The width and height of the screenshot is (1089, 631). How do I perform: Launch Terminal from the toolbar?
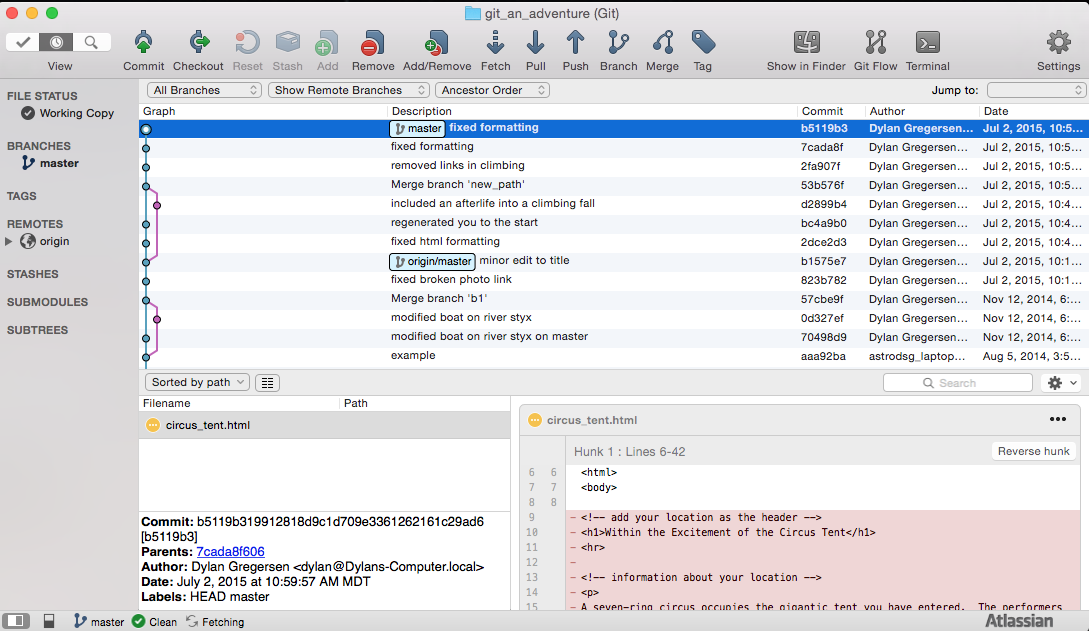[x=927, y=51]
